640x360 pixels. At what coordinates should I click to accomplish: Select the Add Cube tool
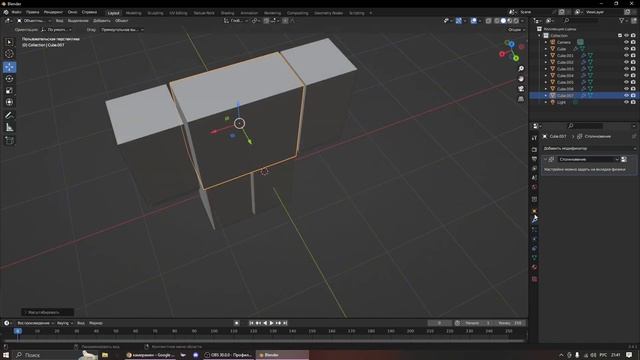pos(9,141)
